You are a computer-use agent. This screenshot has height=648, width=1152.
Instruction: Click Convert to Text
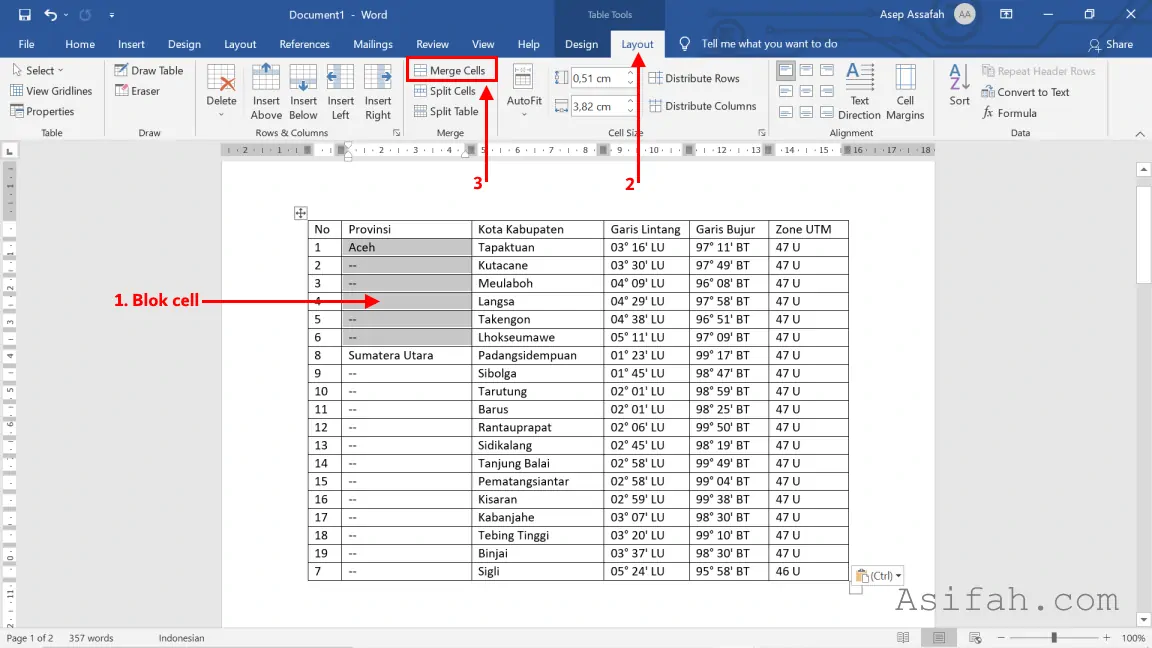pyautogui.click(x=1025, y=92)
